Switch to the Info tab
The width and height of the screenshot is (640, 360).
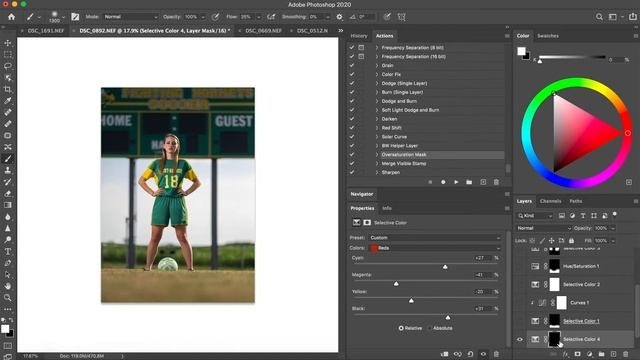[387, 208]
